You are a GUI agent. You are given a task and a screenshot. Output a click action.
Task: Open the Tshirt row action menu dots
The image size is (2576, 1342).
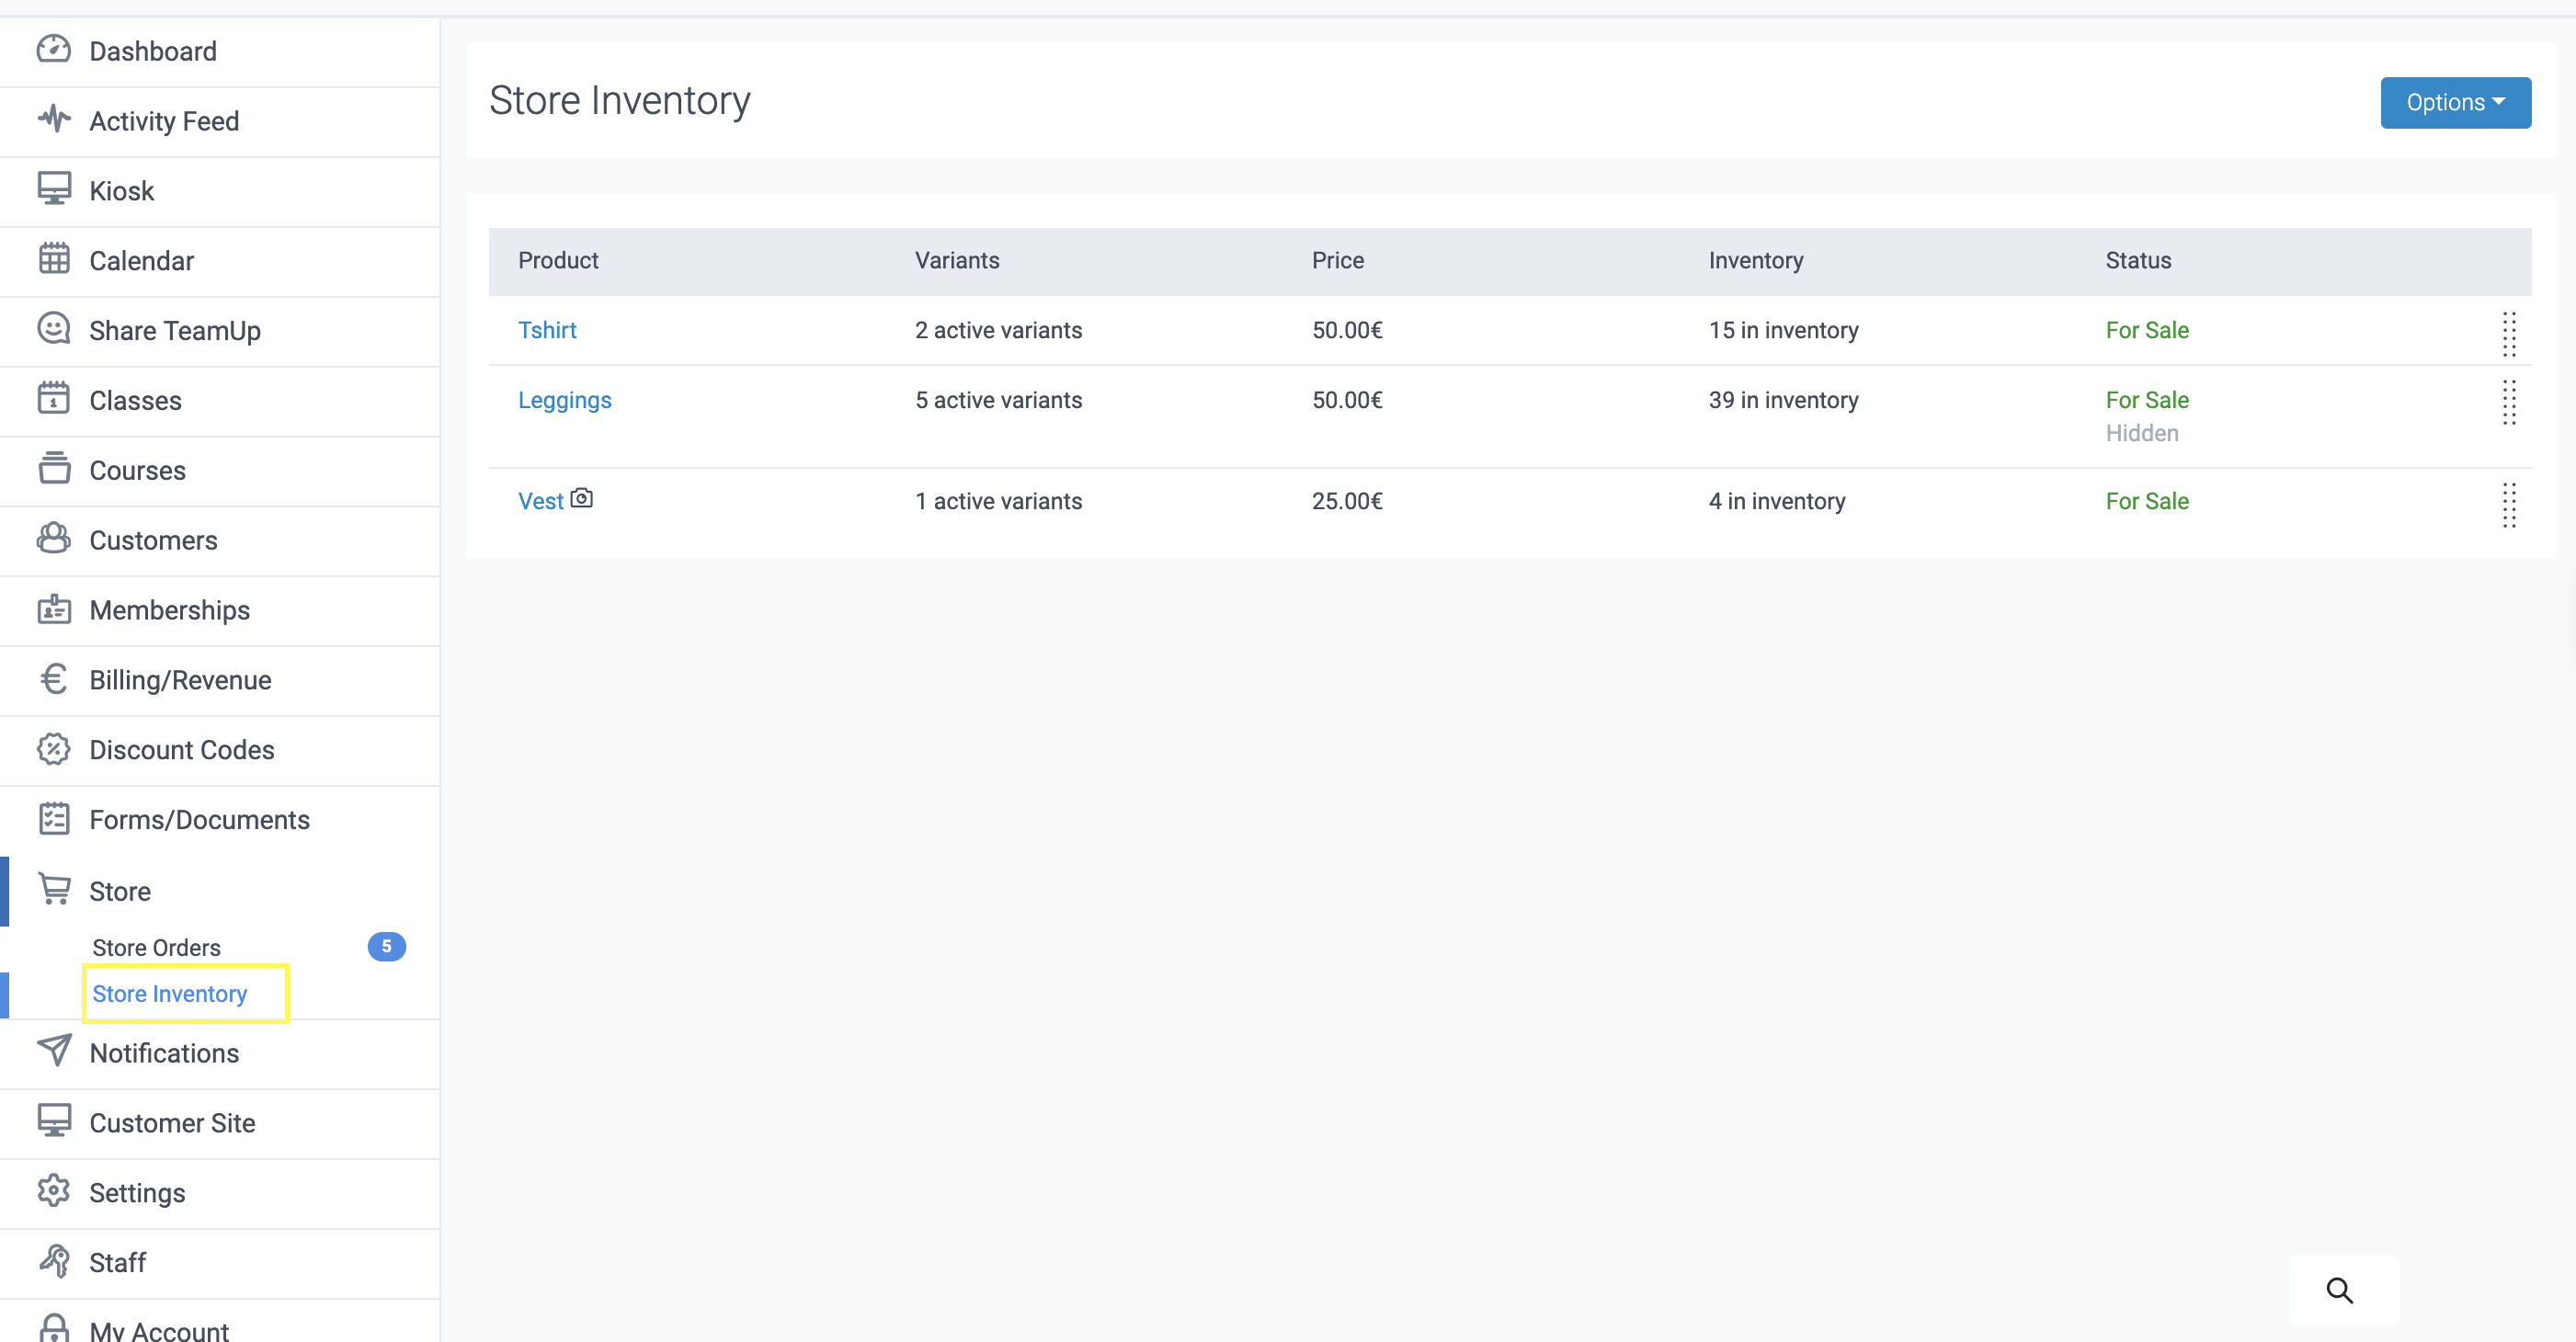point(2508,333)
